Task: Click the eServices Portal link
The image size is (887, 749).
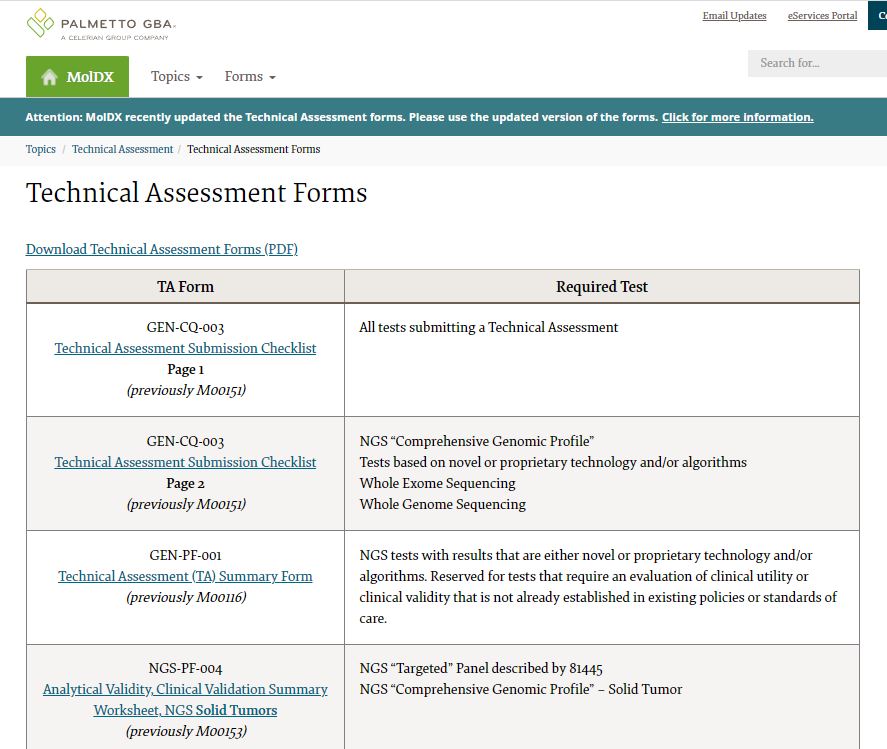Action: (822, 16)
